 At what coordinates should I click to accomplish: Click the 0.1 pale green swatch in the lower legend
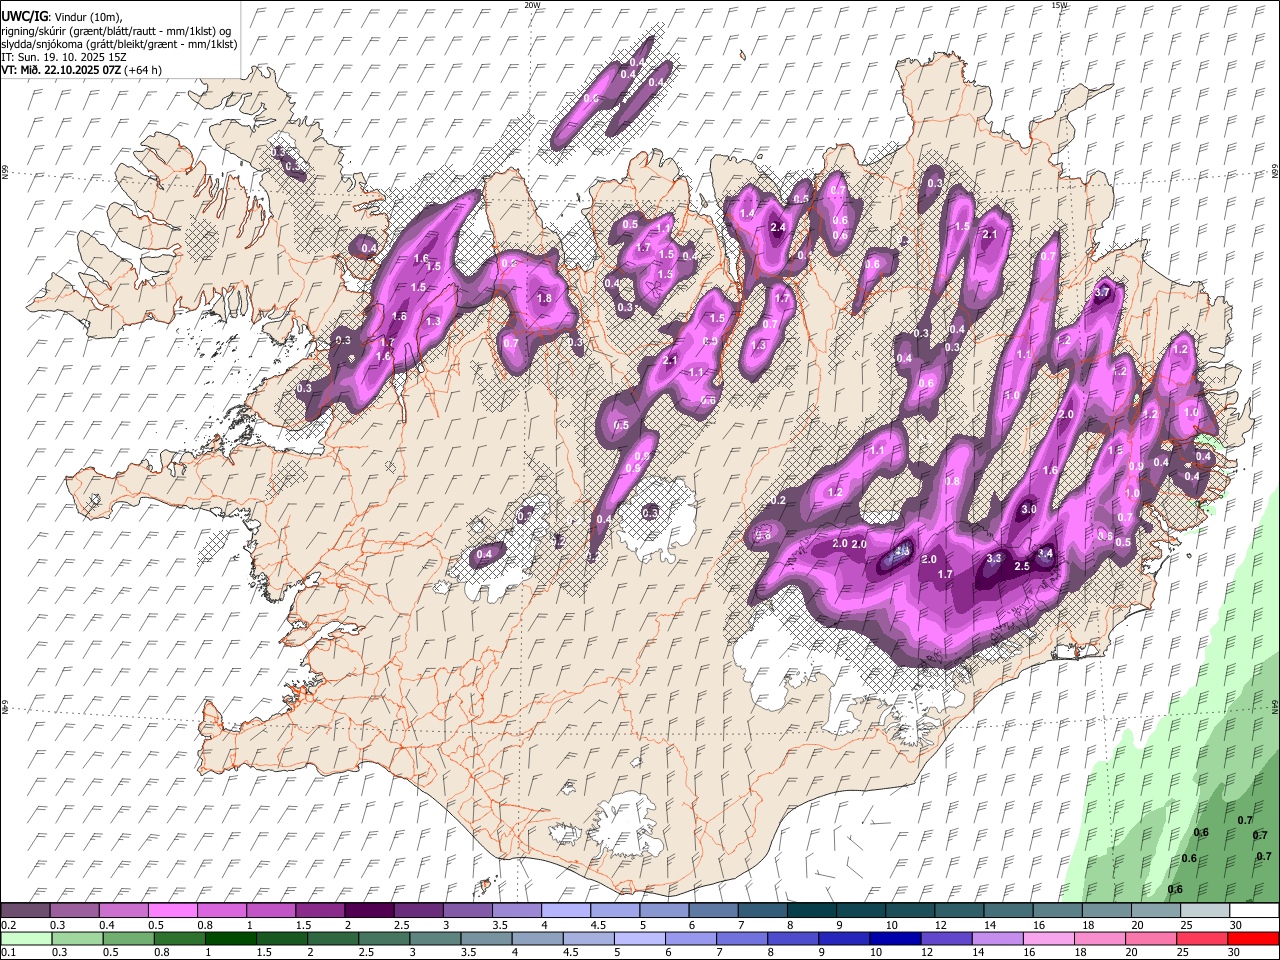(x=26, y=938)
